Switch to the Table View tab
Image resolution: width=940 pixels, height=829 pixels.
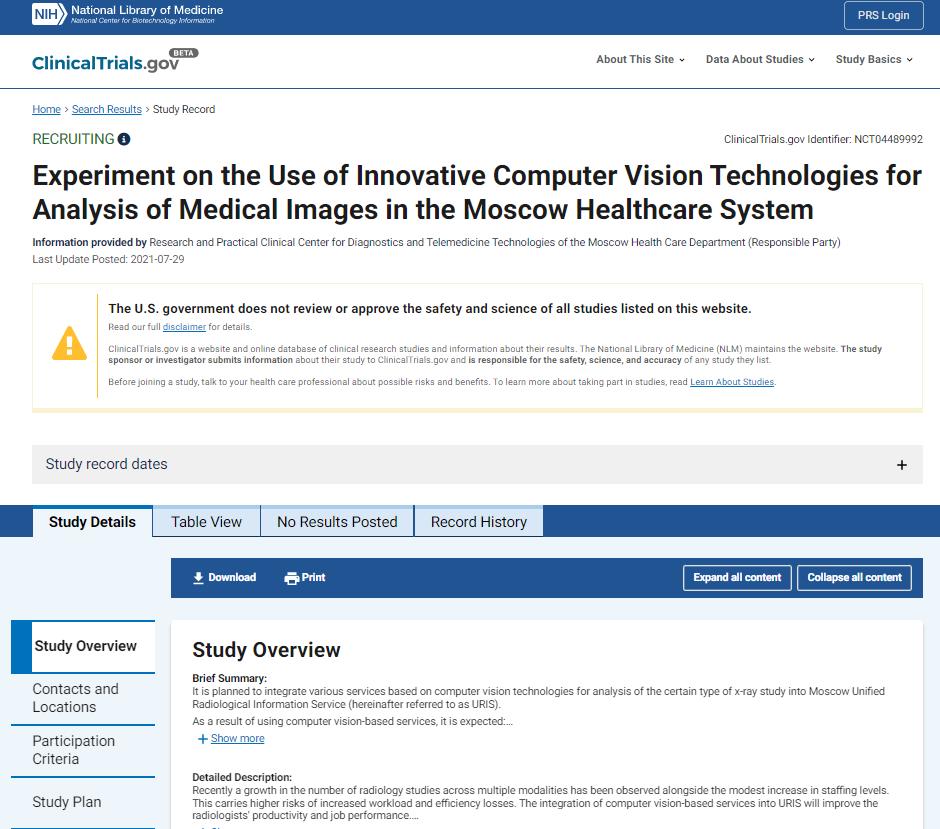206,521
